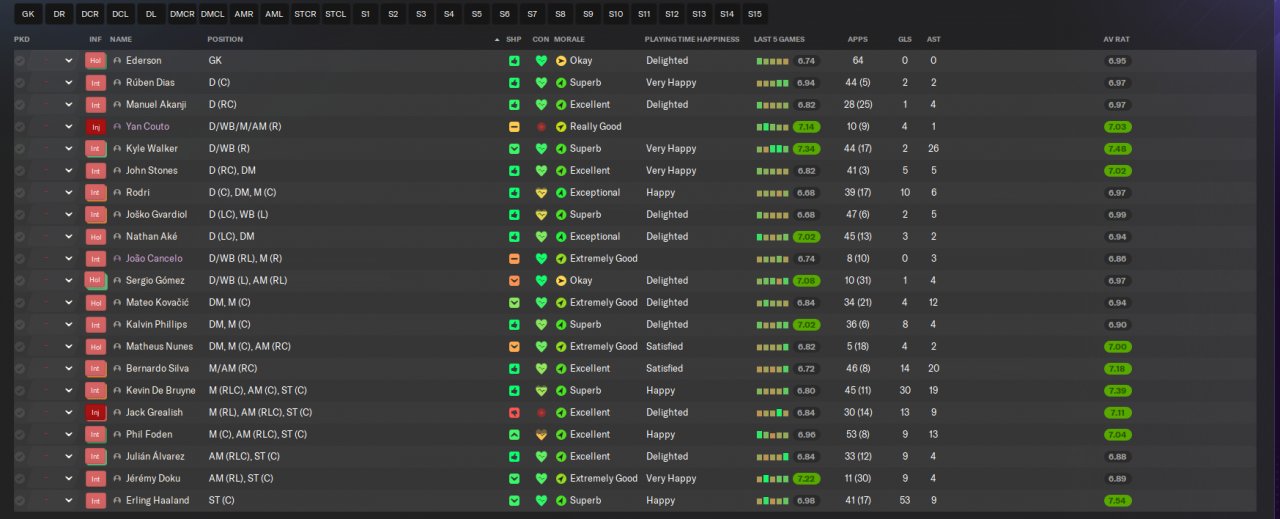The width and height of the screenshot is (1280, 519).
Task: Select the DMCL position filter tab
Action: 212,14
